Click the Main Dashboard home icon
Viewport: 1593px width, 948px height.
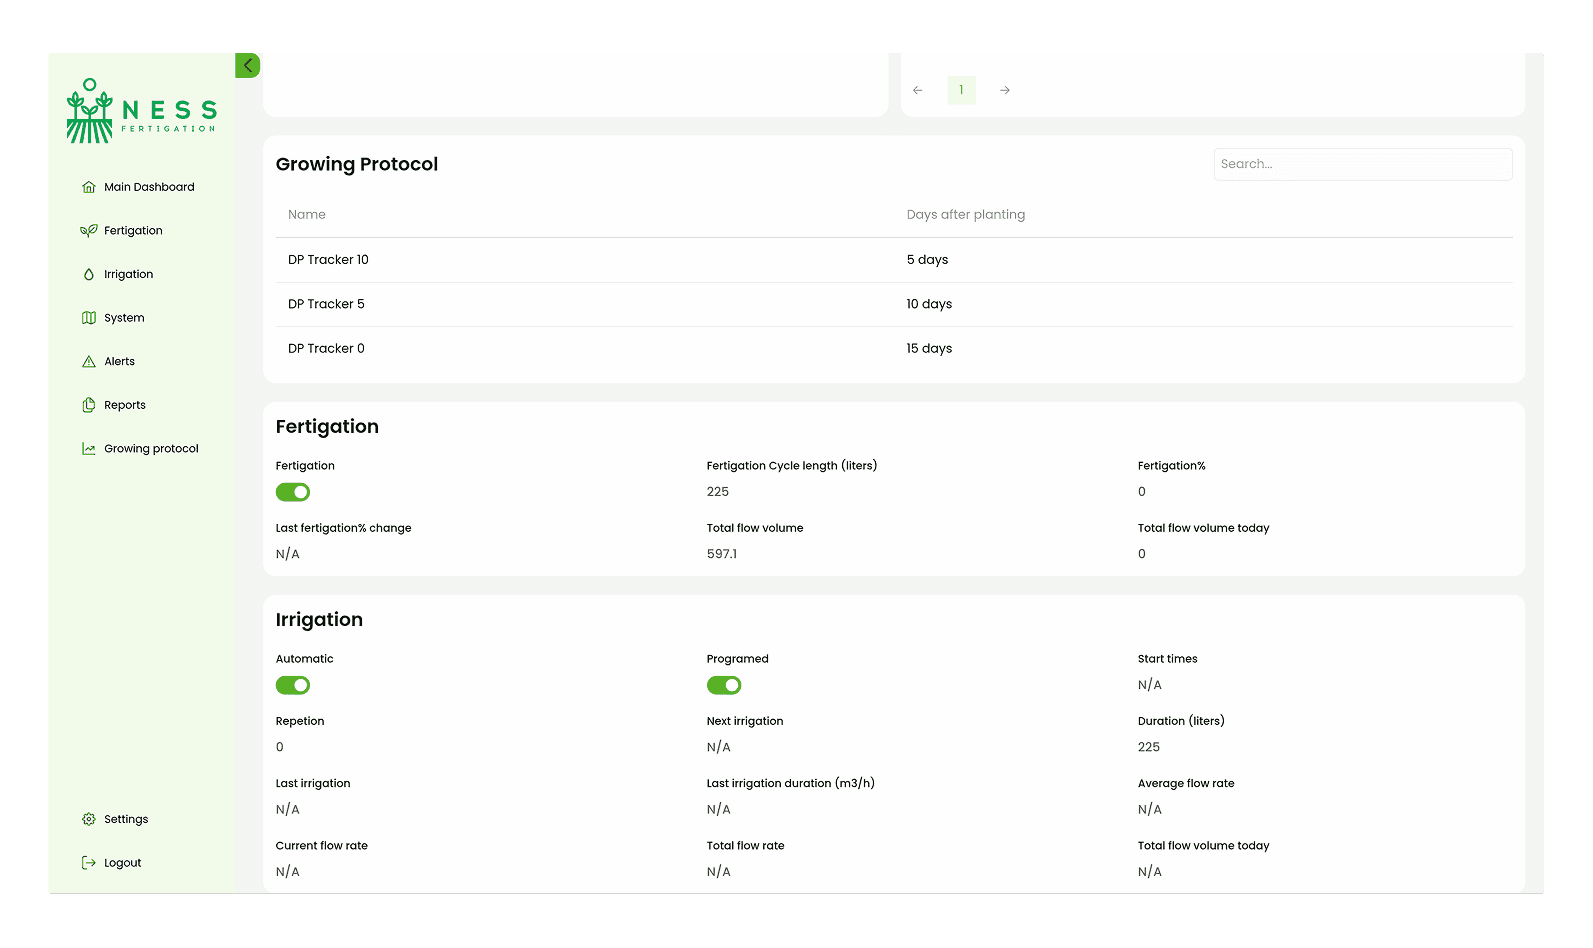89,187
